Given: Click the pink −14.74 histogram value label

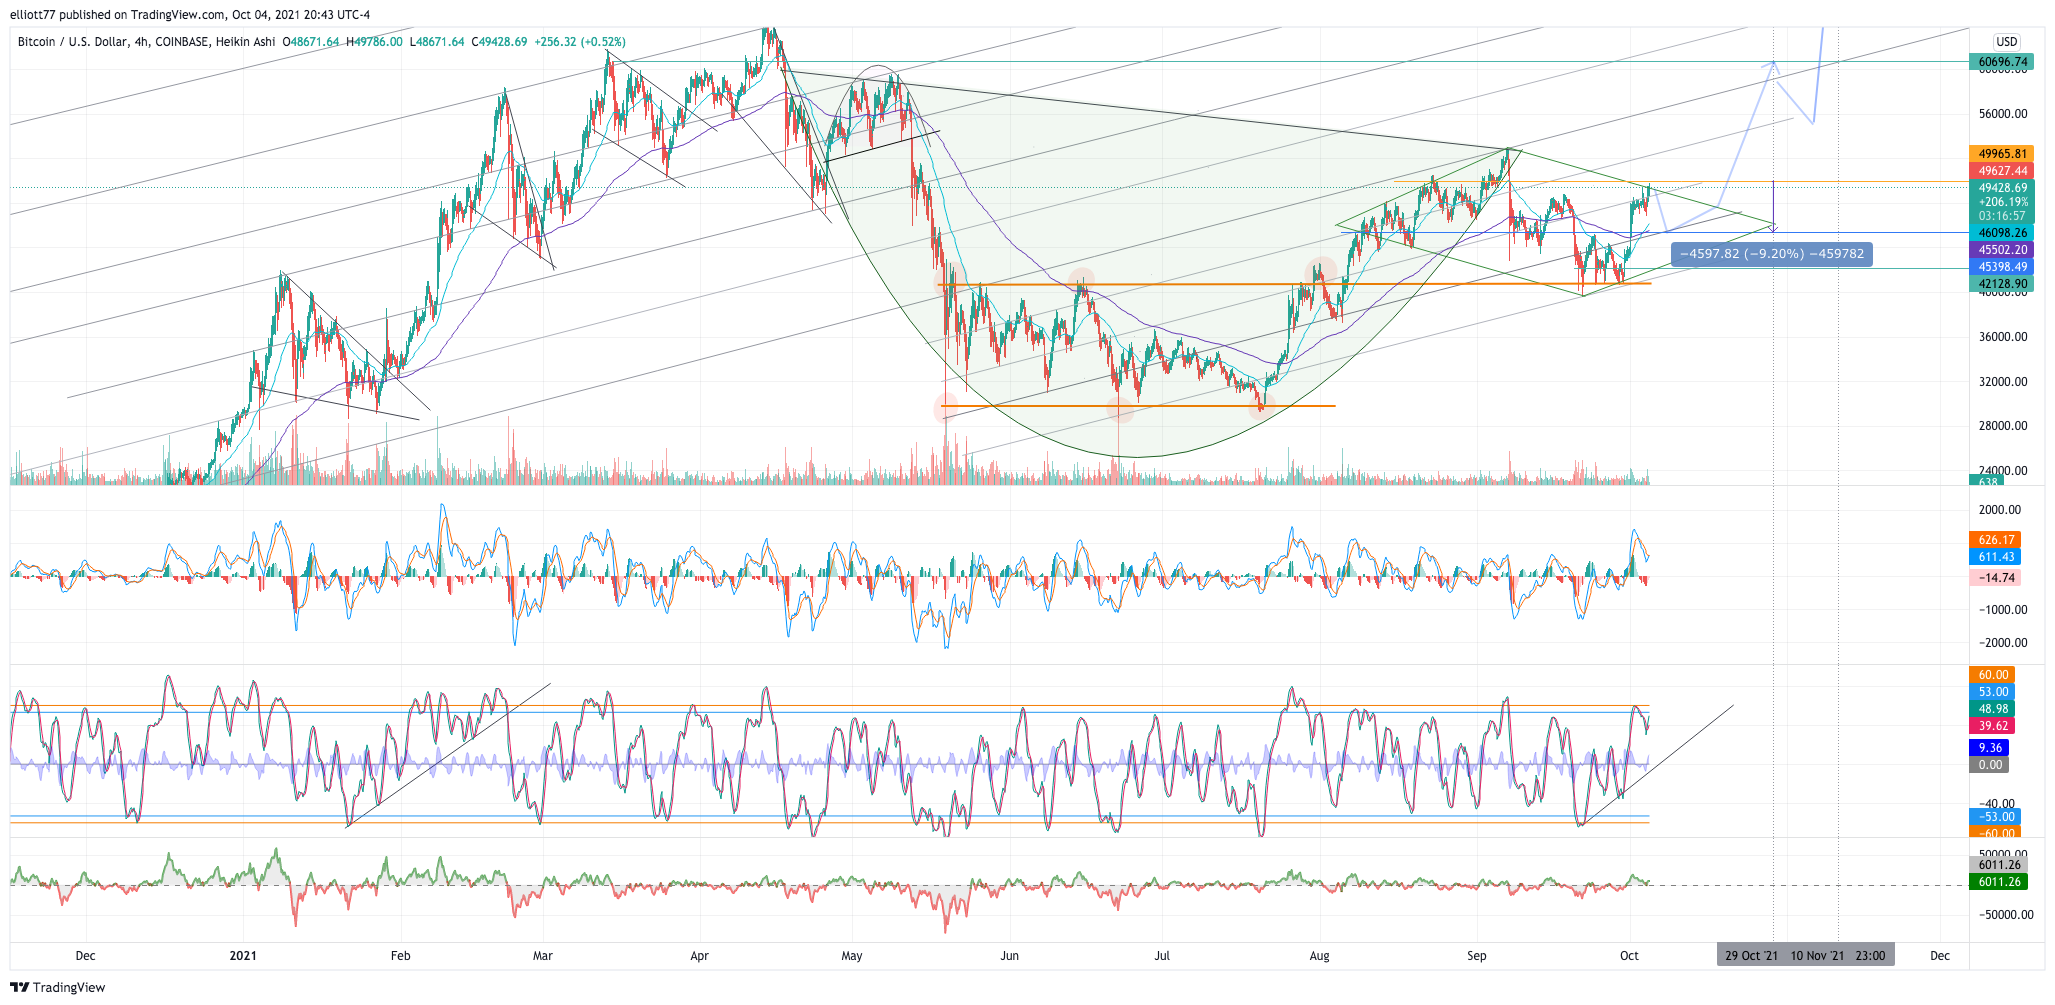Looking at the screenshot, I should click(x=1996, y=578).
